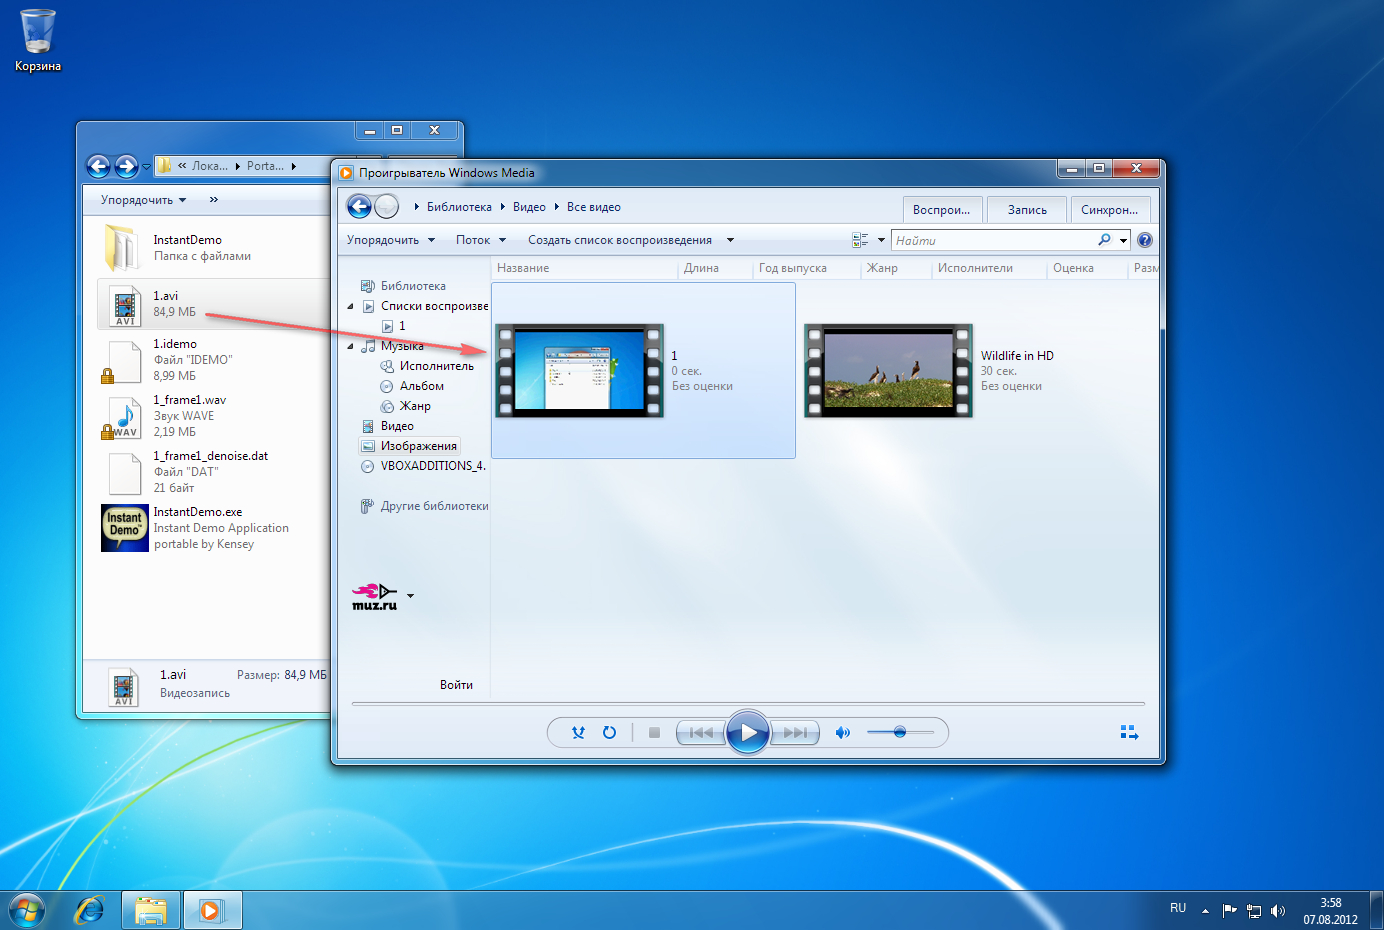Go to the previous track button

tap(700, 733)
